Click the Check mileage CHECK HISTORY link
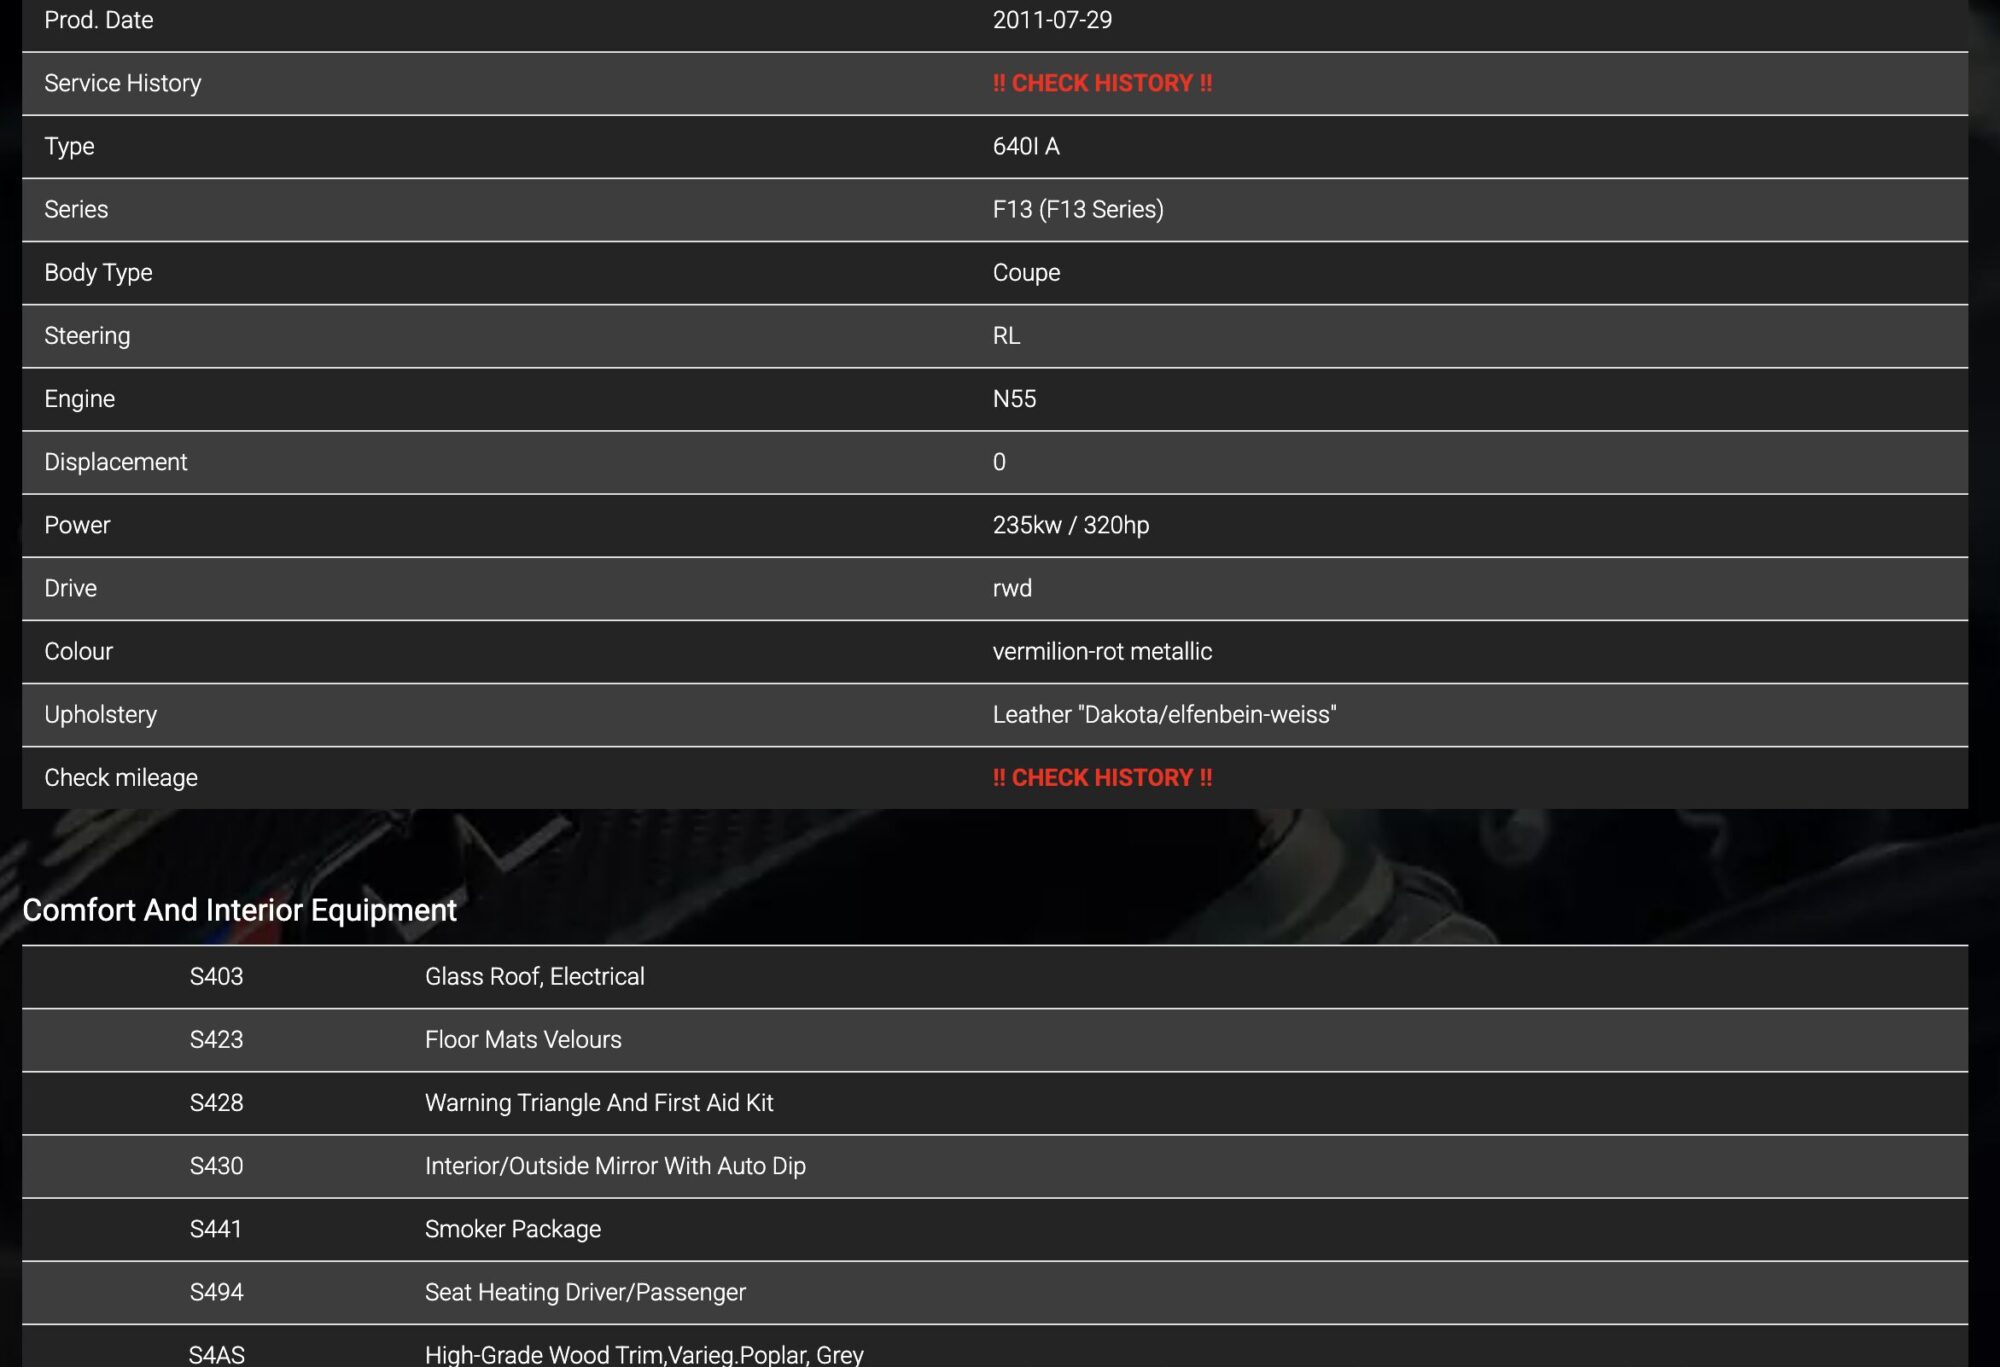This screenshot has width=2000, height=1367. tap(1101, 778)
